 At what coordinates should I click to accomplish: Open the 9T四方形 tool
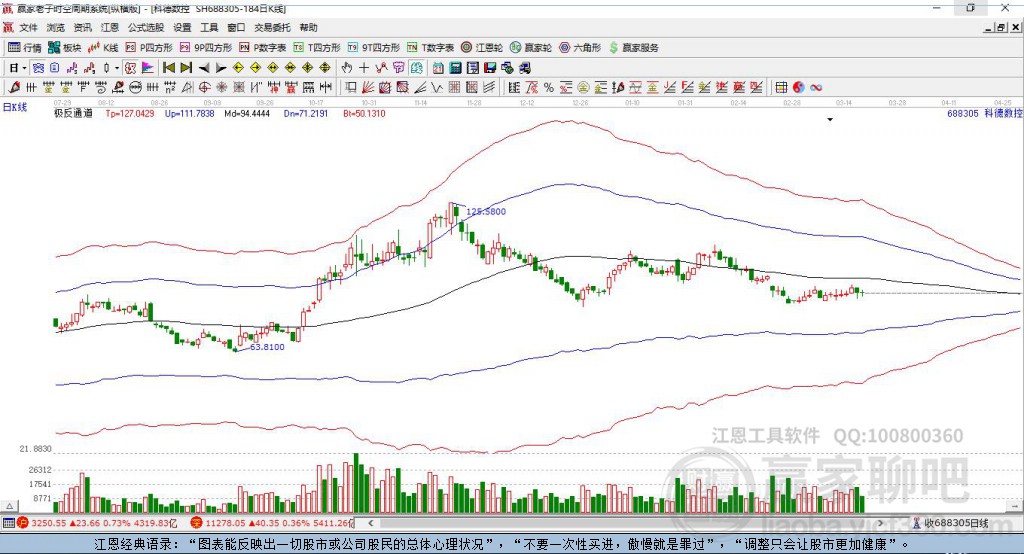click(x=373, y=48)
